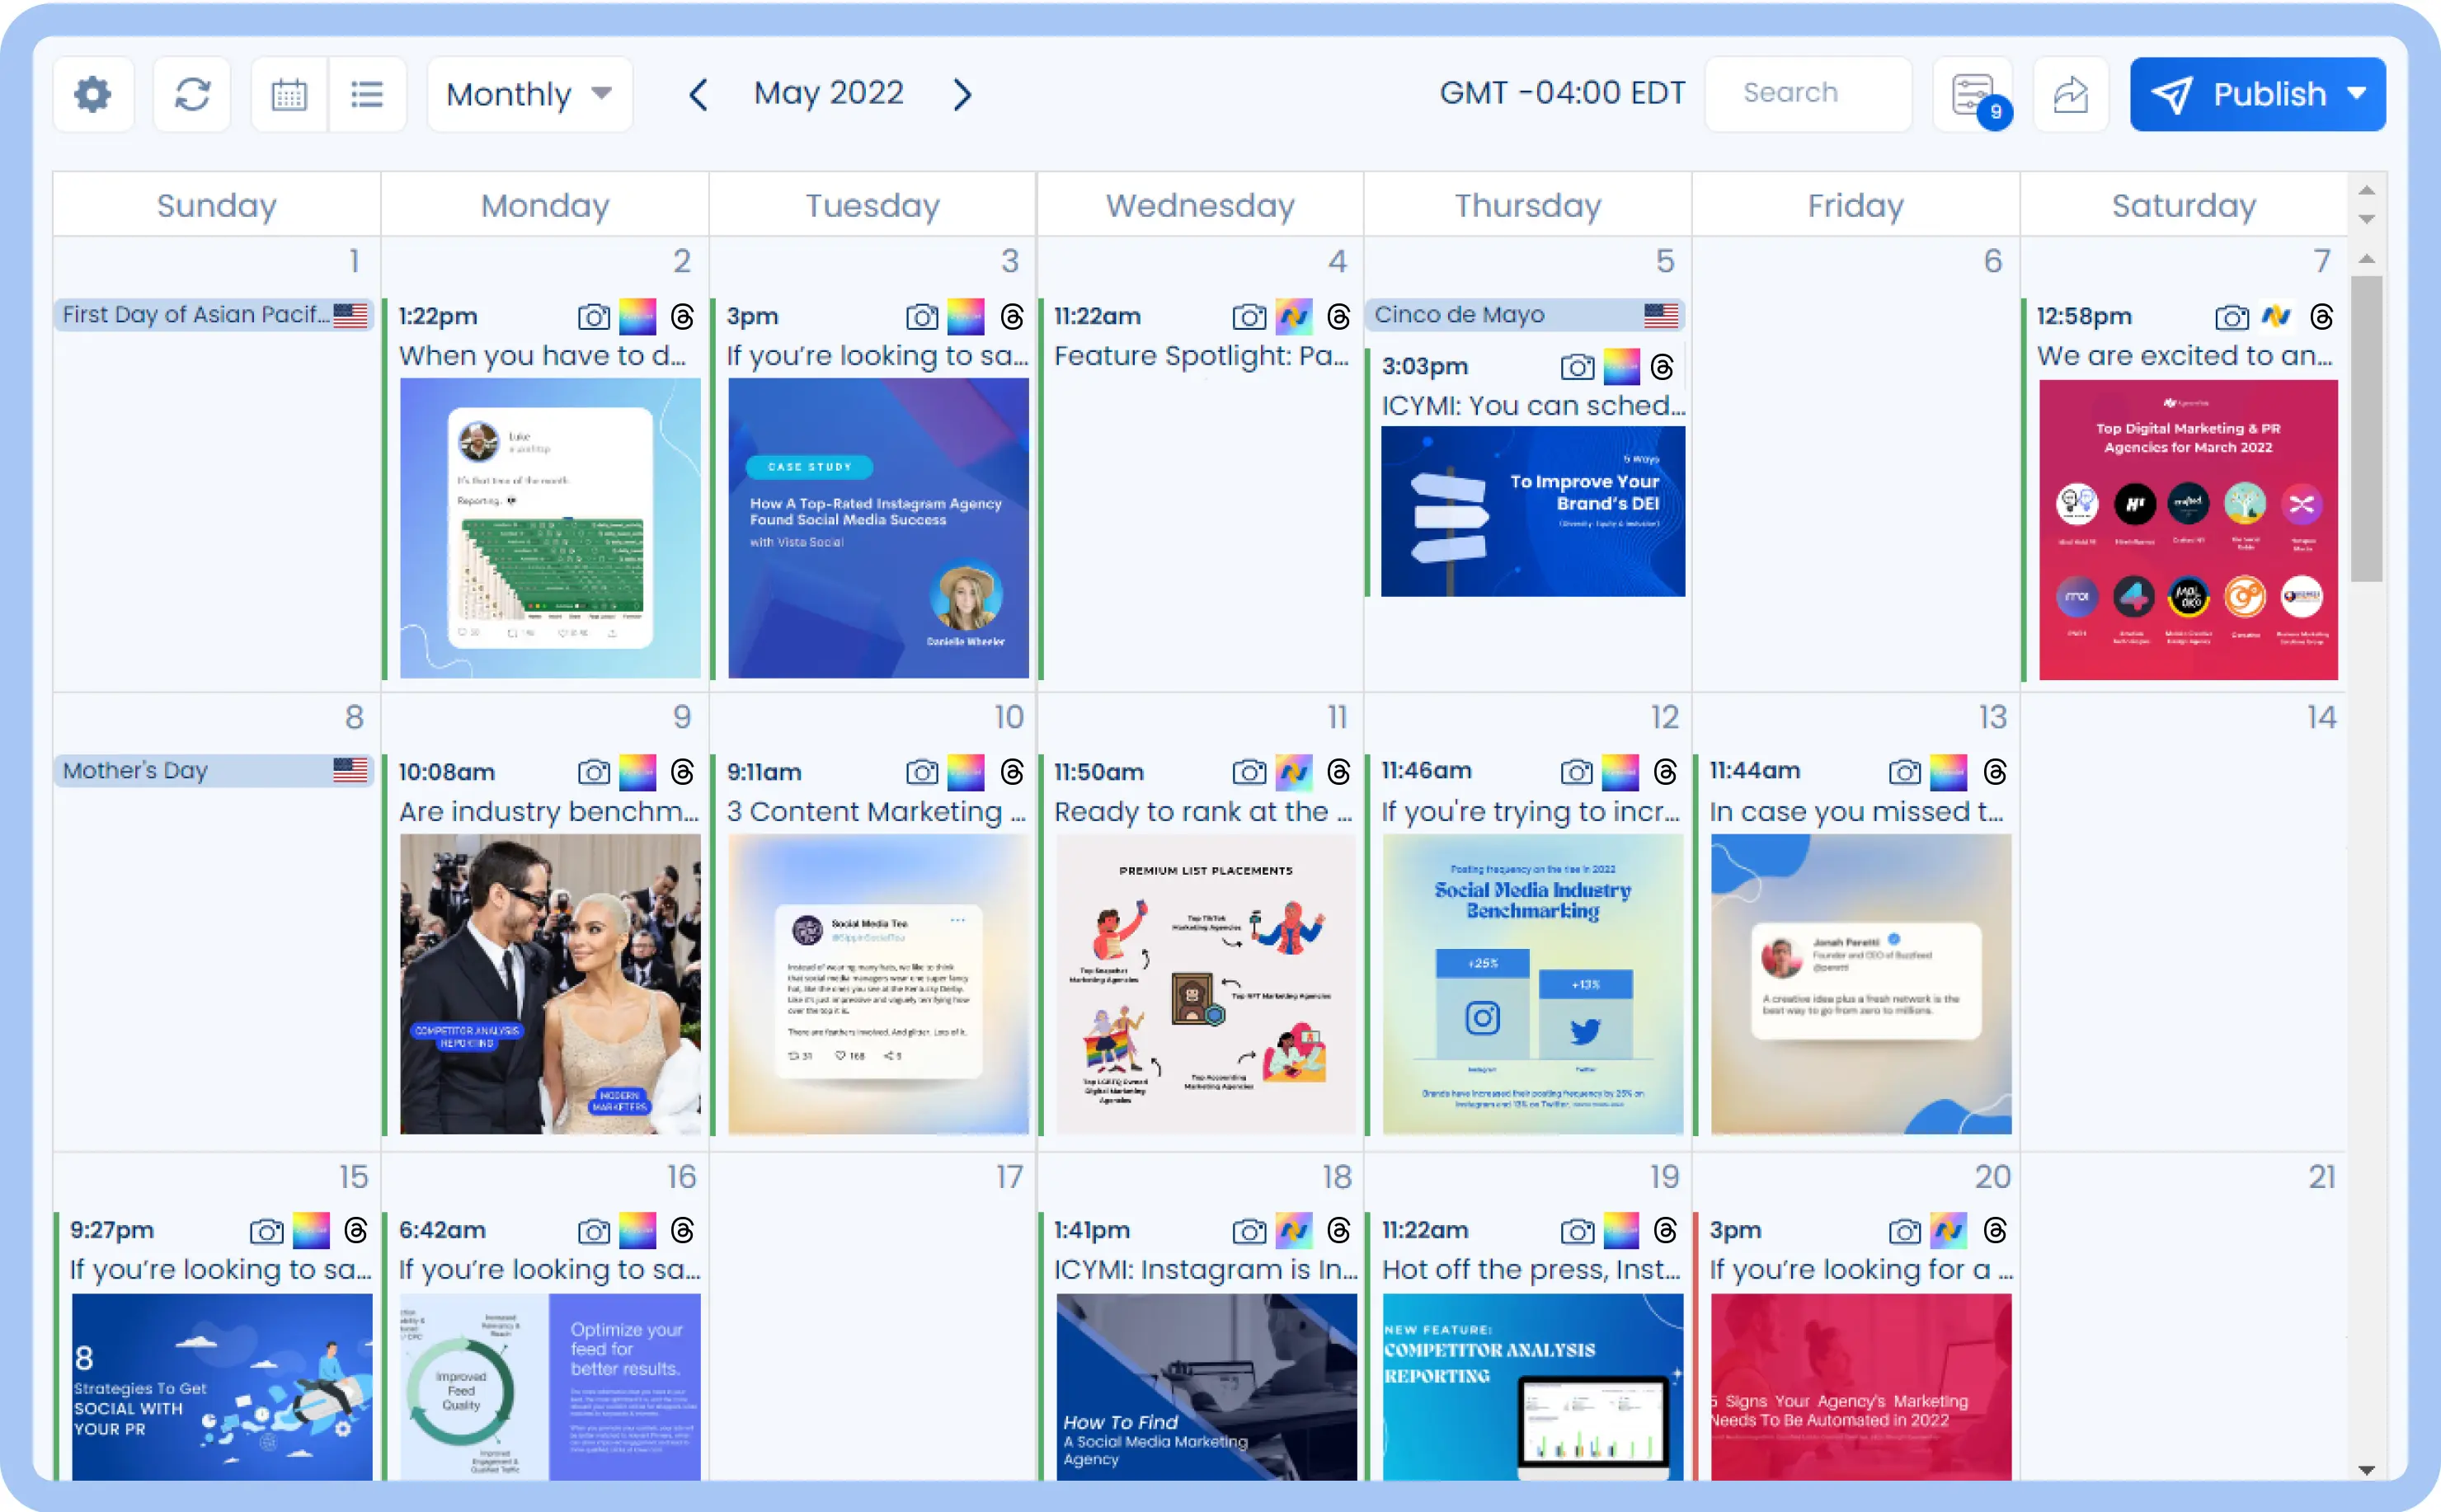Open post 'Feature Spotlight: Pa...'

click(1201, 356)
